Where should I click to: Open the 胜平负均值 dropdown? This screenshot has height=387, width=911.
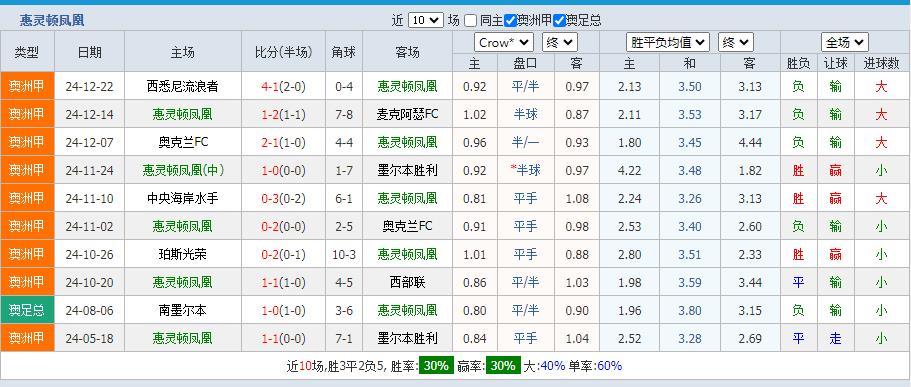click(668, 42)
